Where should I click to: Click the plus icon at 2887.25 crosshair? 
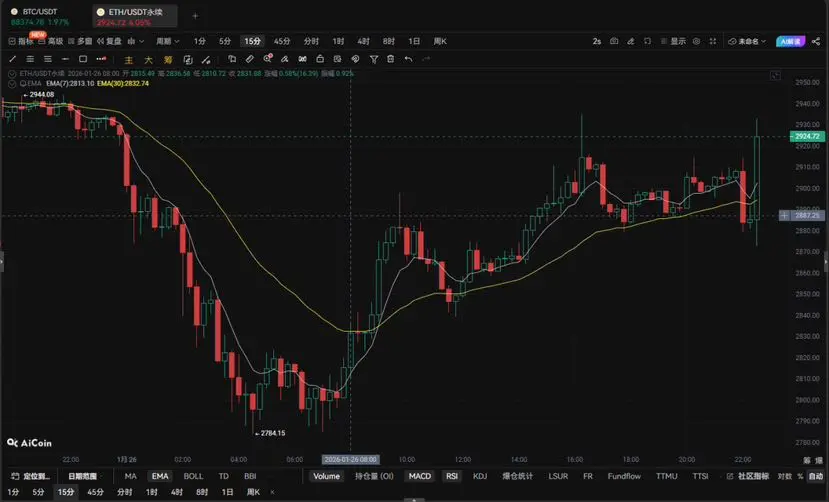[x=784, y=216]
